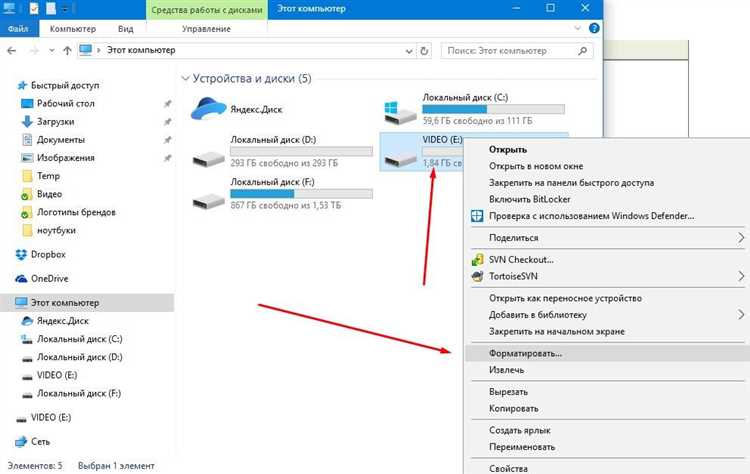Select Свойства in the context menu
Screen dimensions: 750x474
[509, 467]
